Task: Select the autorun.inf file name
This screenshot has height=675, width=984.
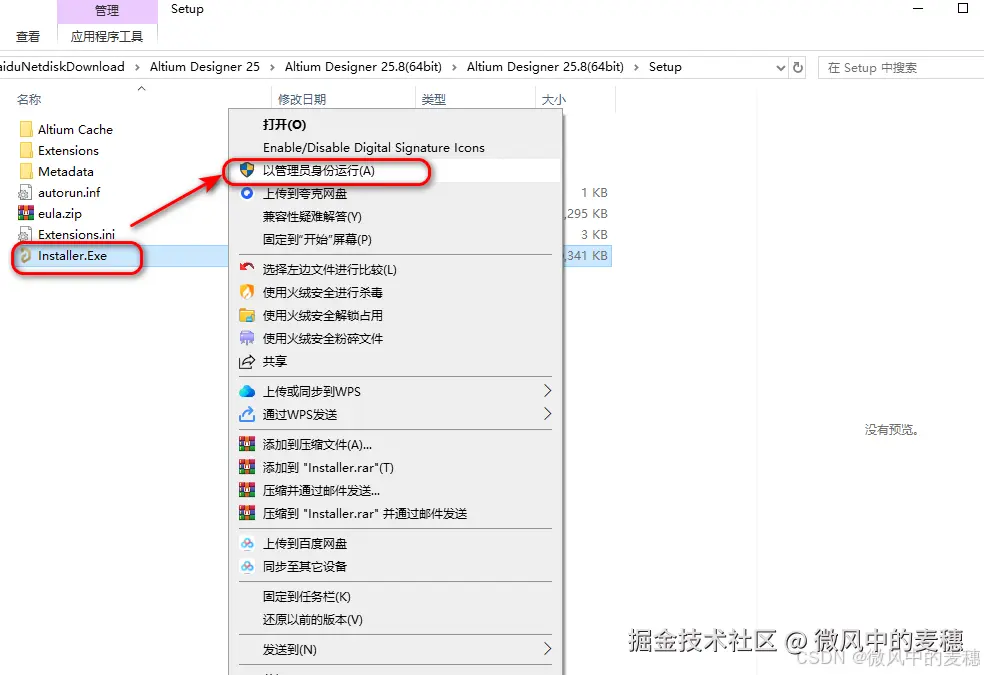Action: point(69,193)
